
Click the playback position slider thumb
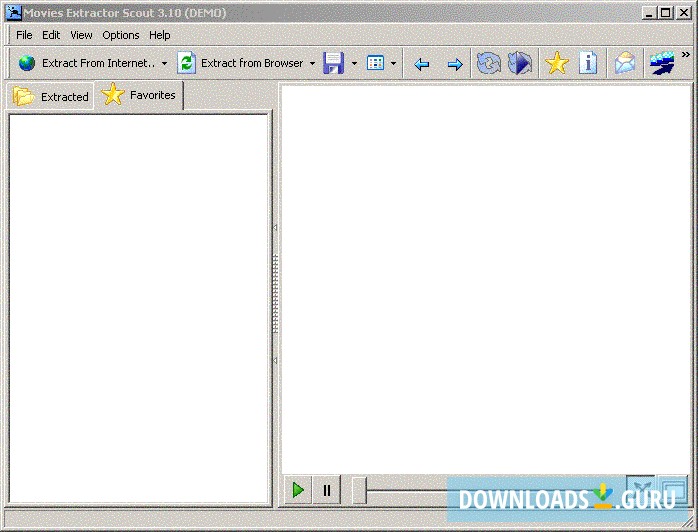(359, 491)
